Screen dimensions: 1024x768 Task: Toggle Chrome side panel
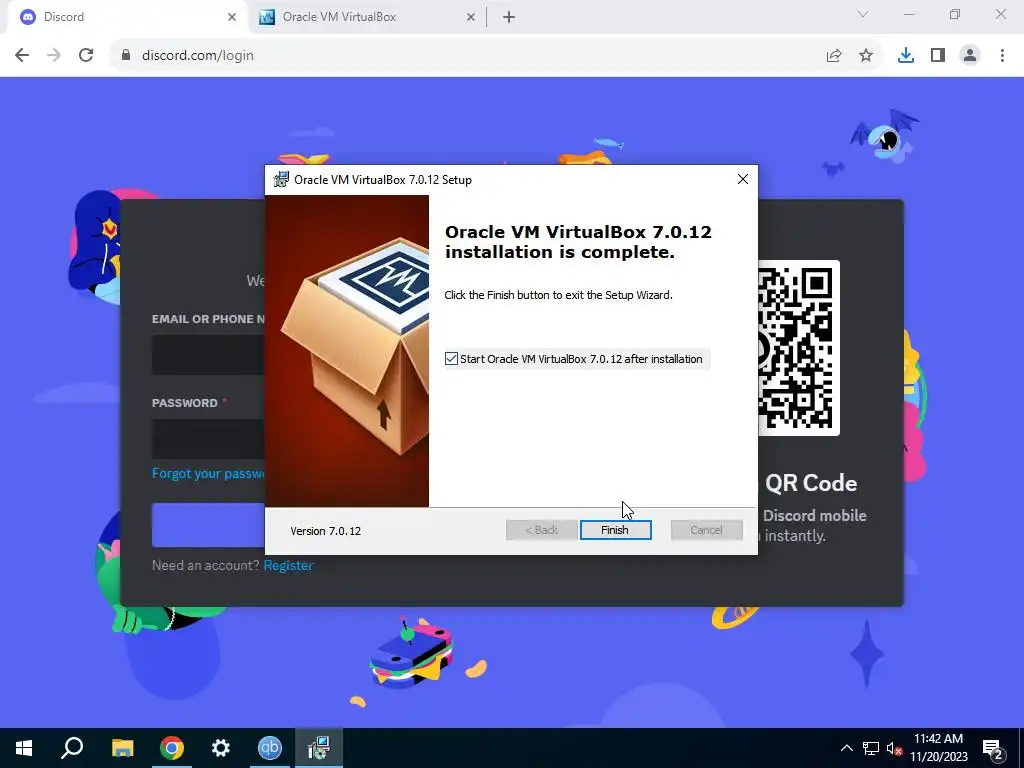tap(938, 56)
